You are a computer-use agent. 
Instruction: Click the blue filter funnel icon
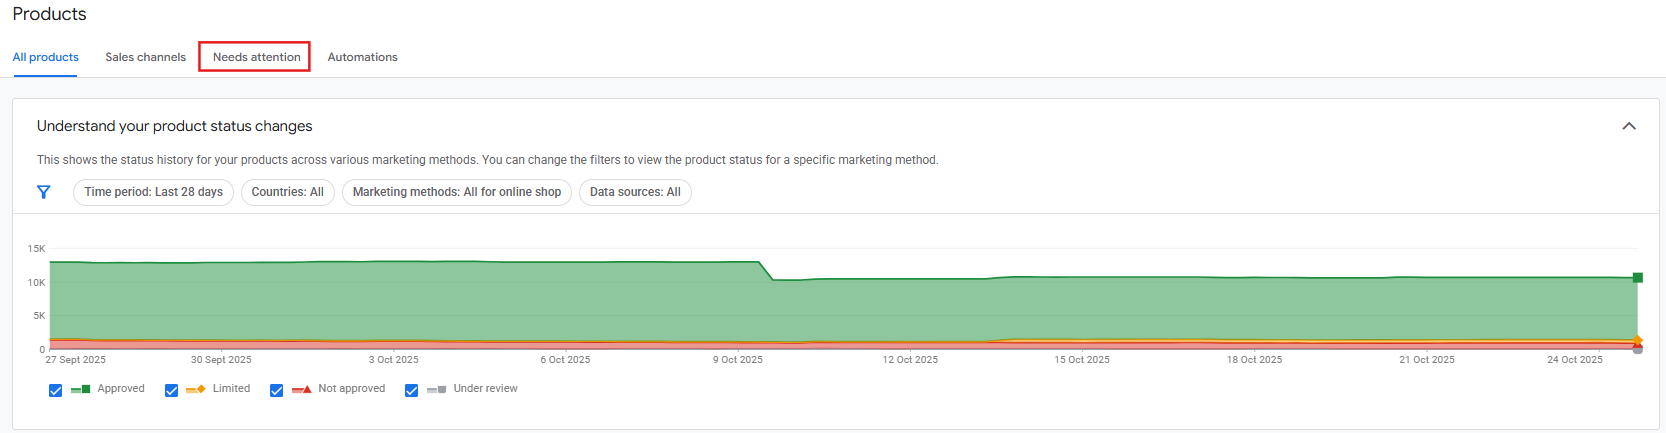(x=44, y=192)
